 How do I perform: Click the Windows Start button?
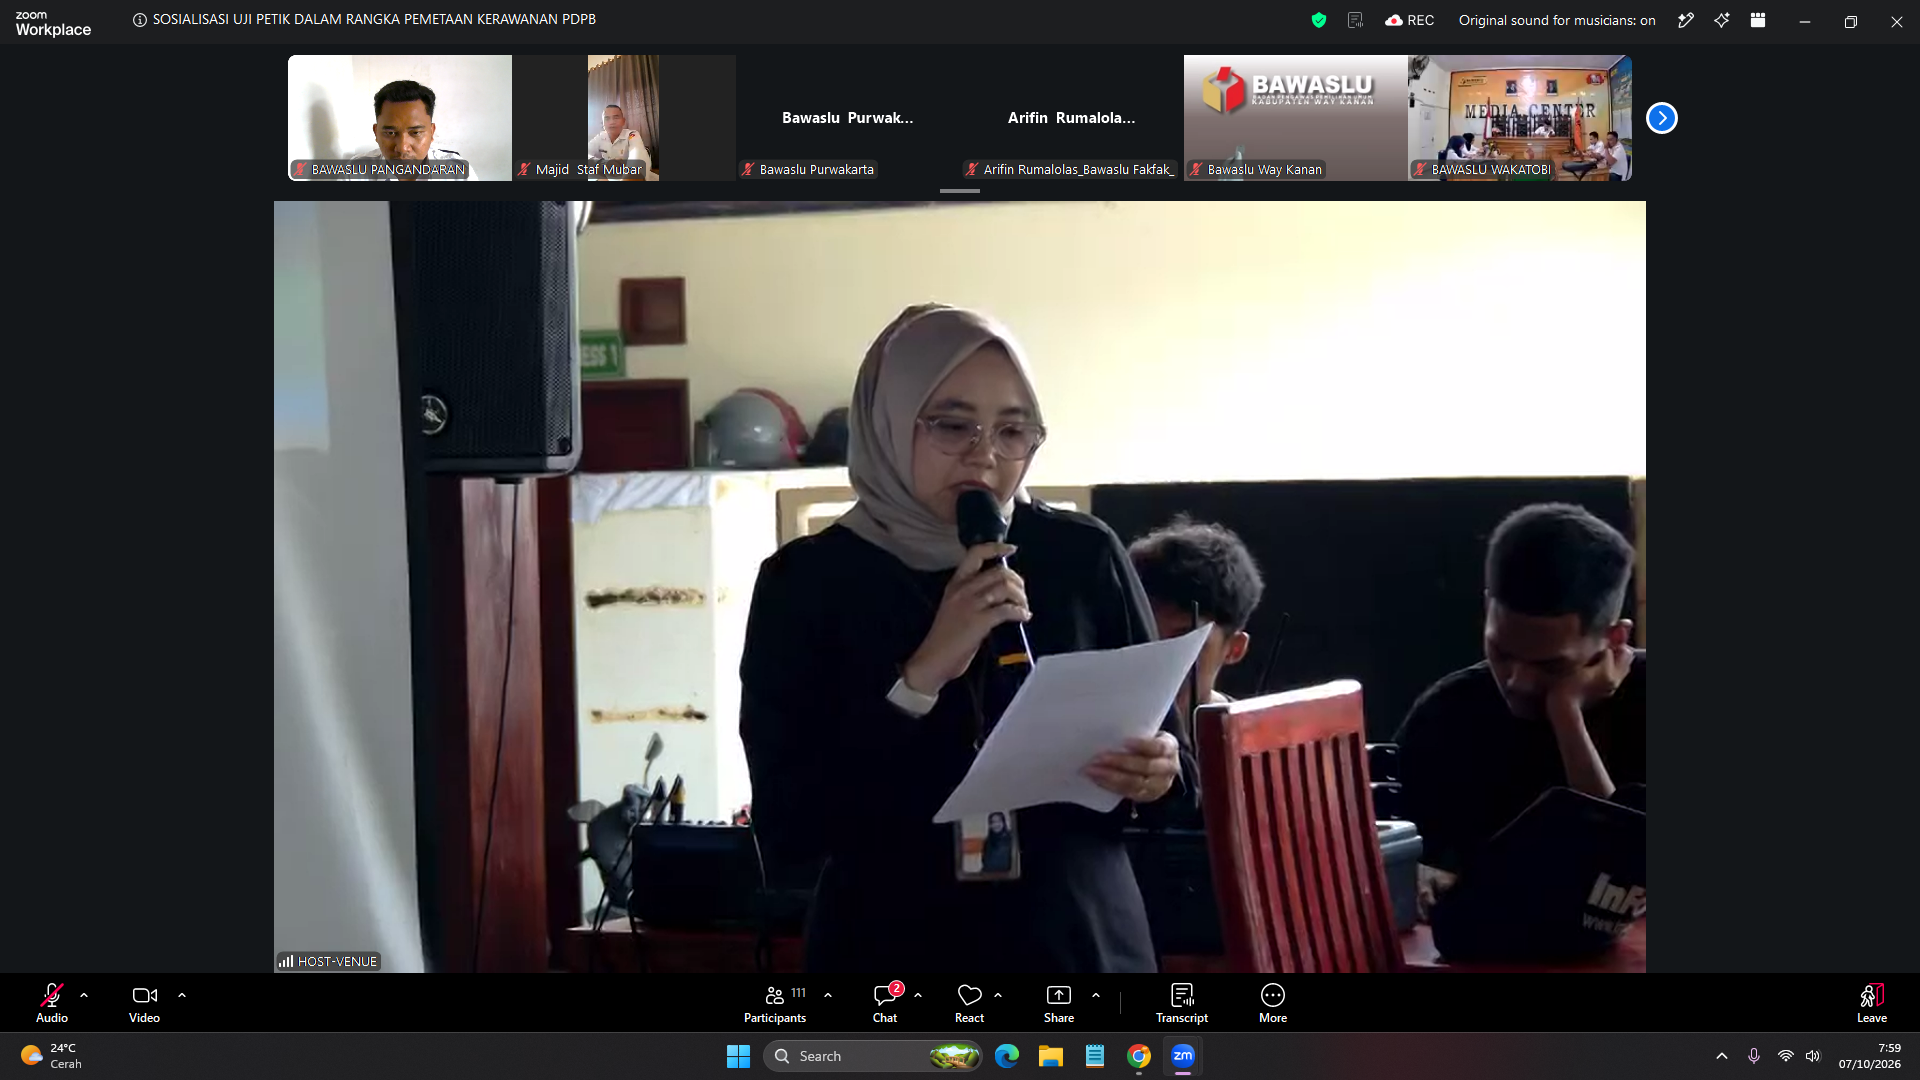(x=738, y=1056)
